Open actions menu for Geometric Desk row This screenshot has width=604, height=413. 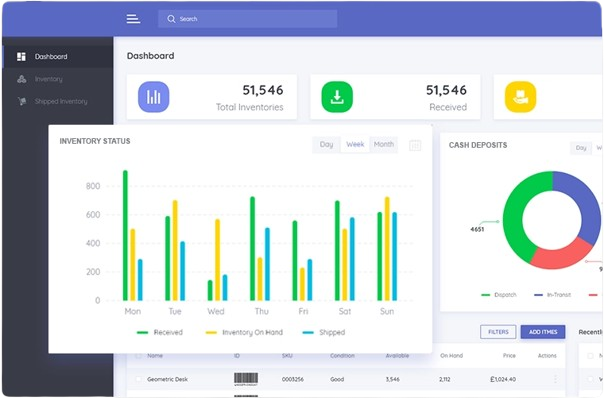[555, 379]
